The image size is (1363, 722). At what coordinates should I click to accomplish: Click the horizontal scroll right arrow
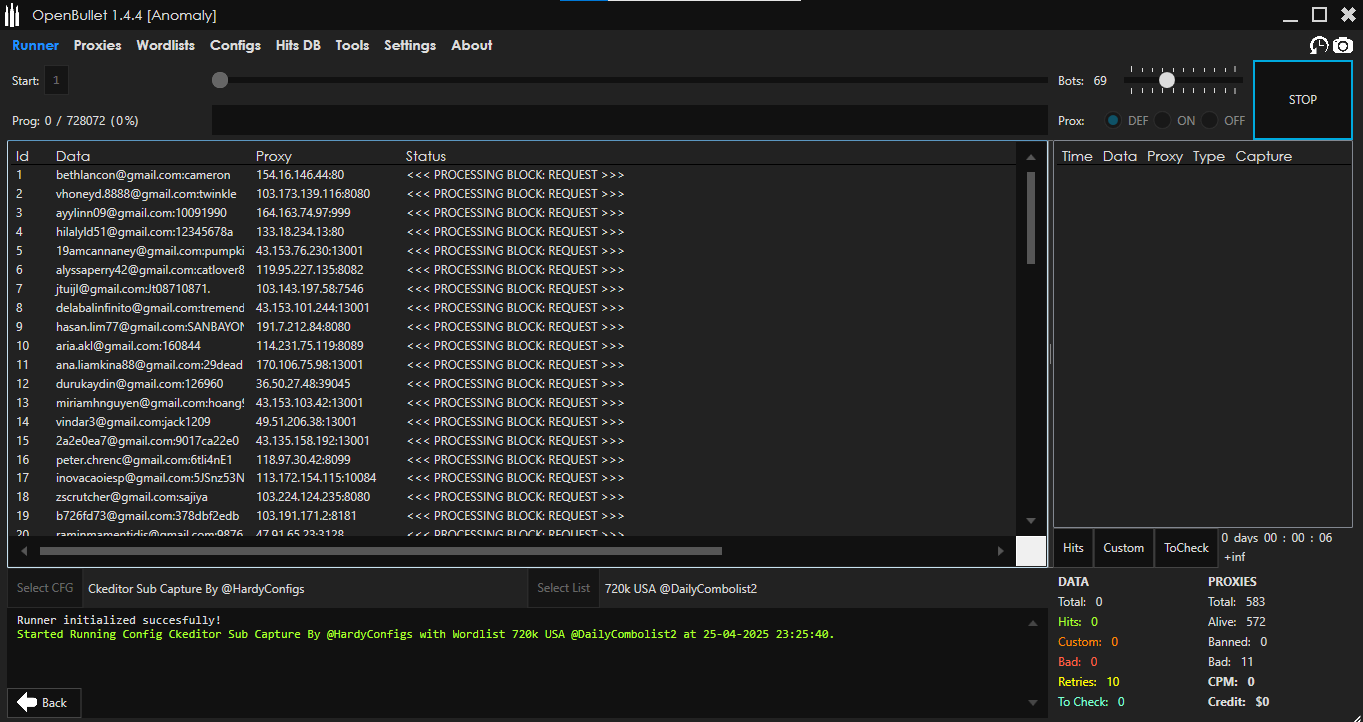[x=1000, y=551]
